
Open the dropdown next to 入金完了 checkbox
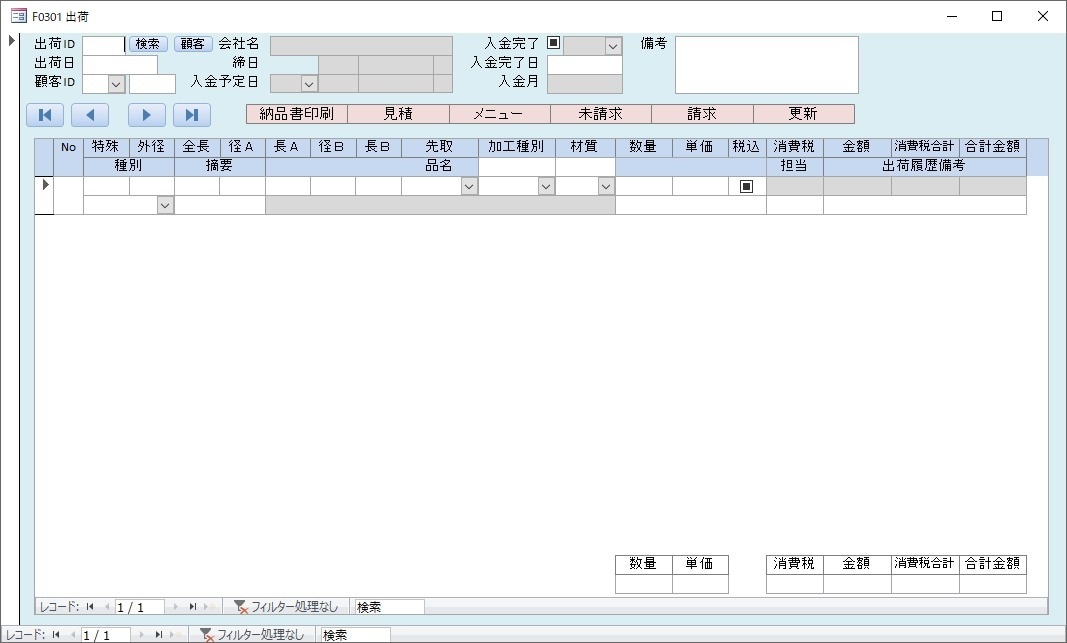click(x=613, y=46)
